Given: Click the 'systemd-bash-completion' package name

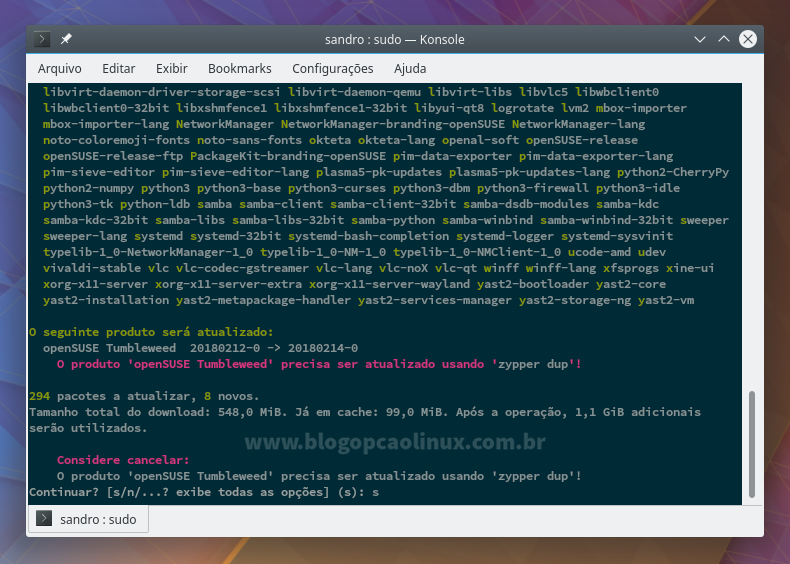Looking at the screenshot, I should [x=368, y=236].
